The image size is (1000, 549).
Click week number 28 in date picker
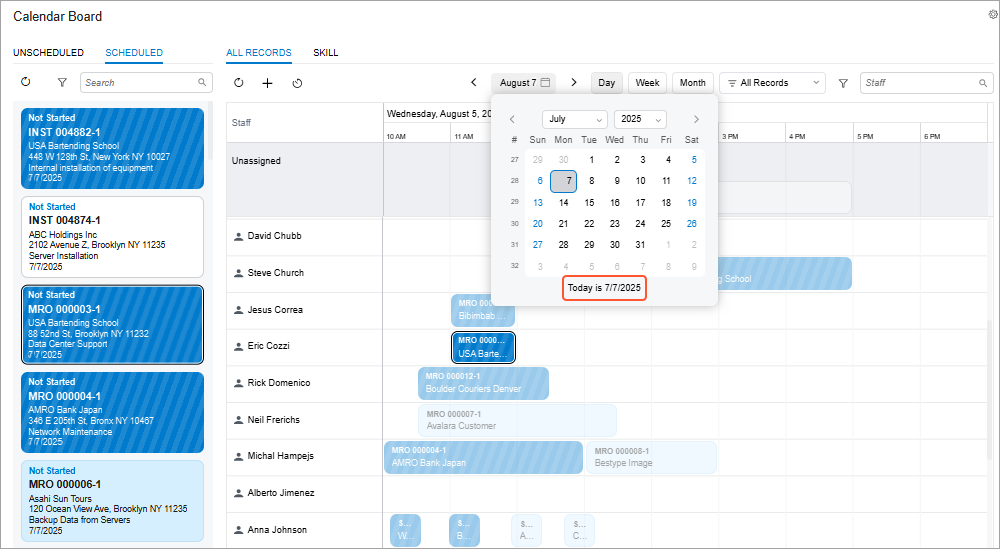click(x=515, y=181)
